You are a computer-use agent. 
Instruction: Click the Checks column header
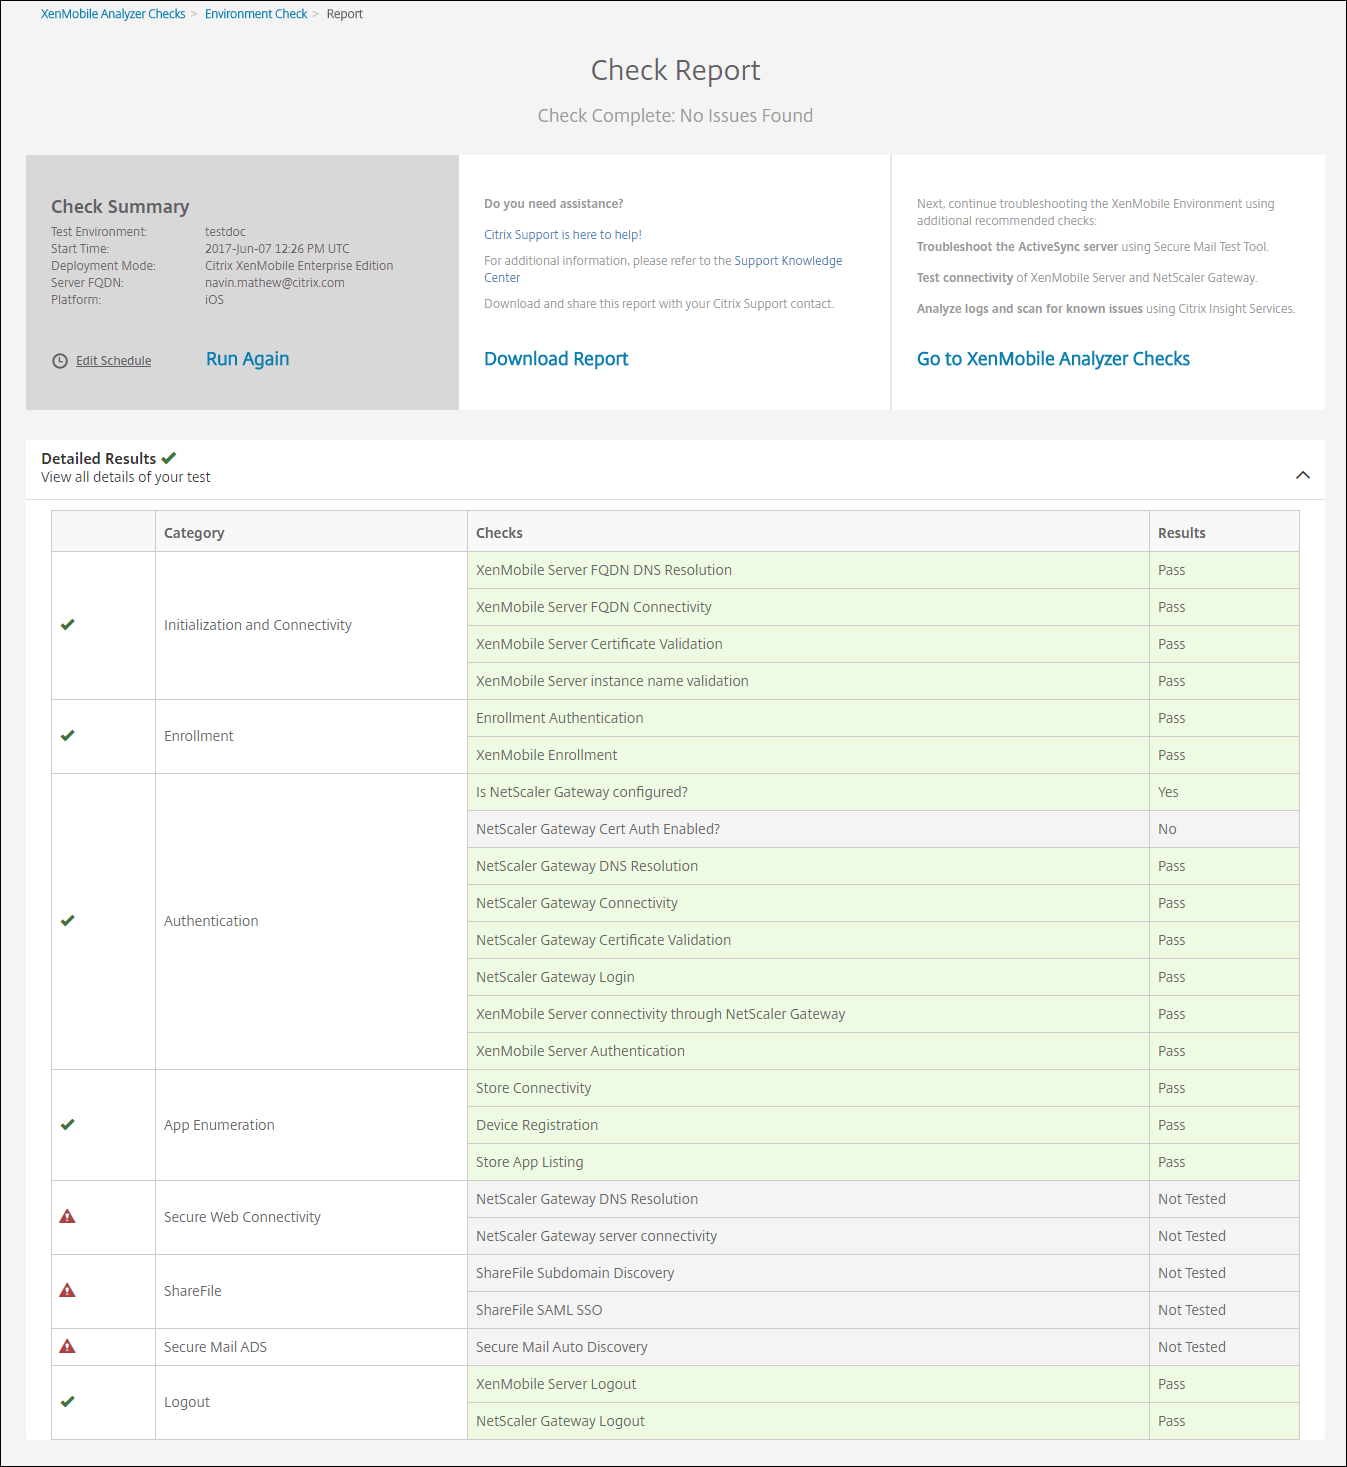click(808, 532)
